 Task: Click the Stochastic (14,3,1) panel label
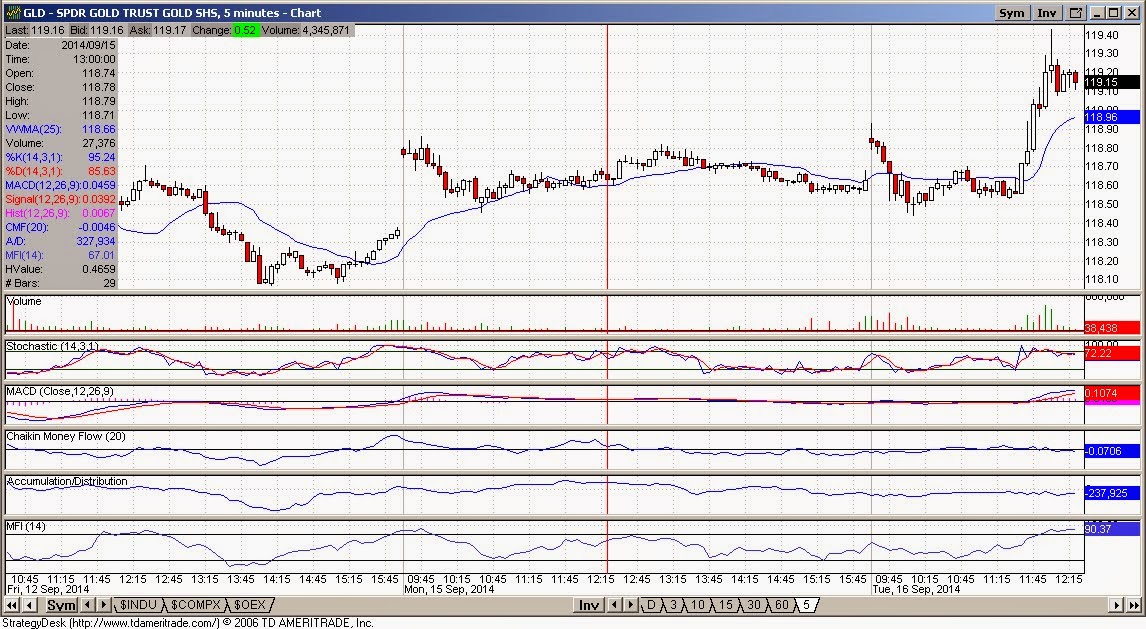(x=52, y=346)
